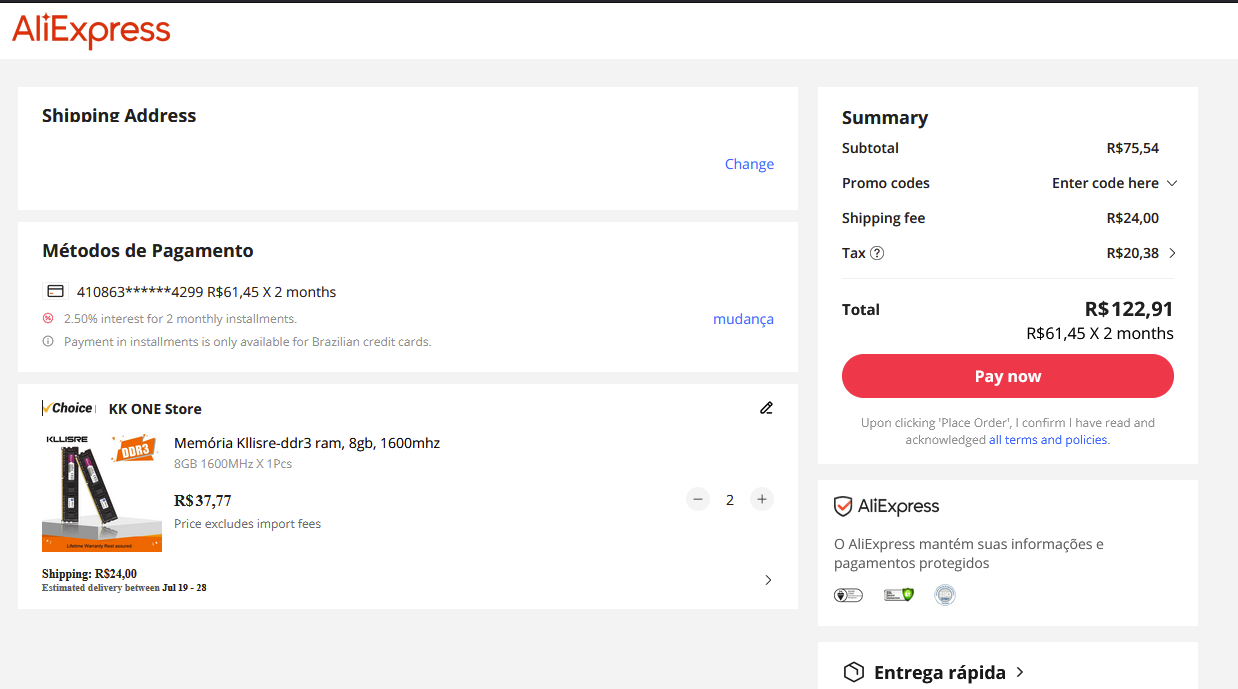The height and width of the screenshot is (689, 1238).
Task: Click Shipping: R$24,00 under product
Action: [x=89, y=574]
